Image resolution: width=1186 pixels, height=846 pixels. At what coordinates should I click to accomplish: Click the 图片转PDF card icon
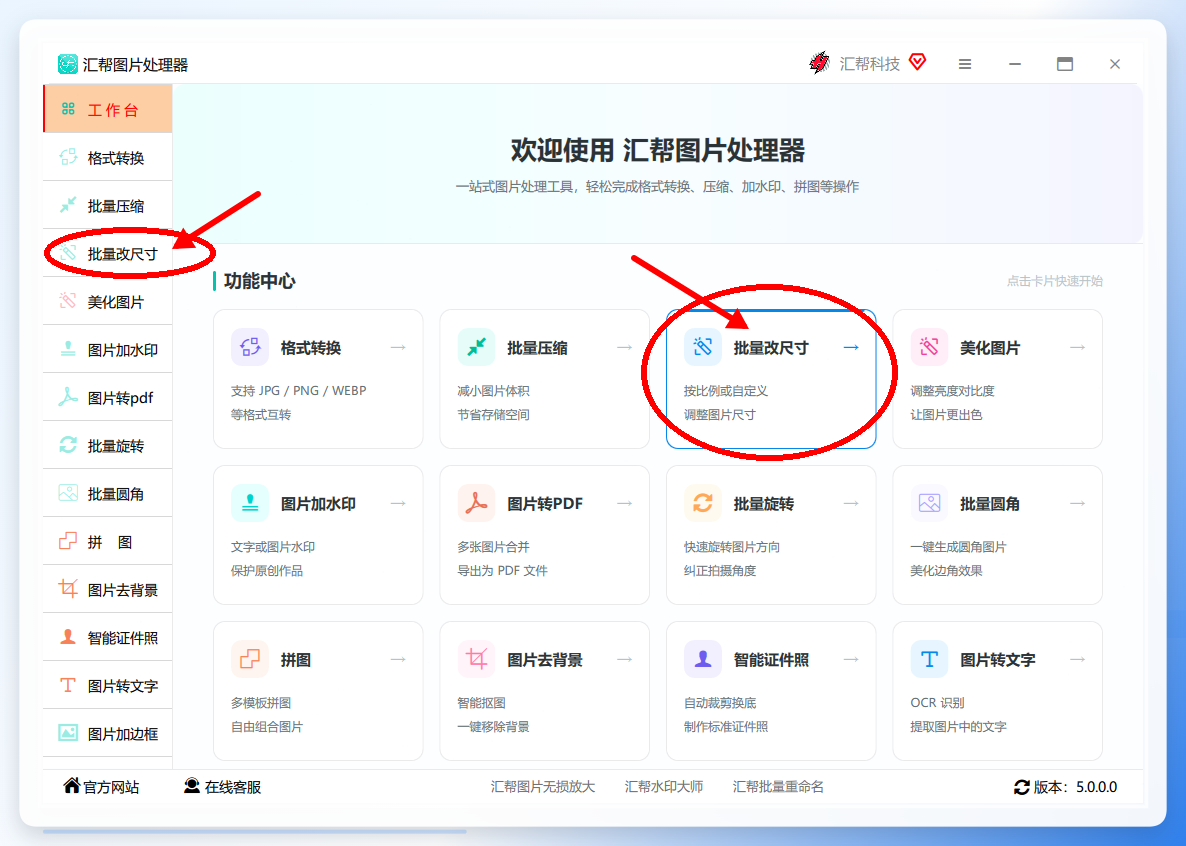point(477,503)
